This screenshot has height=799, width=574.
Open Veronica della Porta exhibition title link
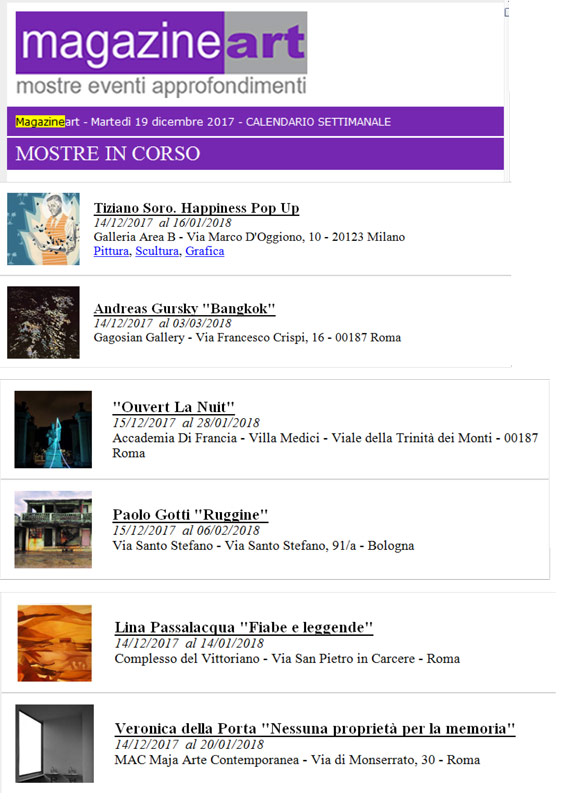click(x=315, y=728)
